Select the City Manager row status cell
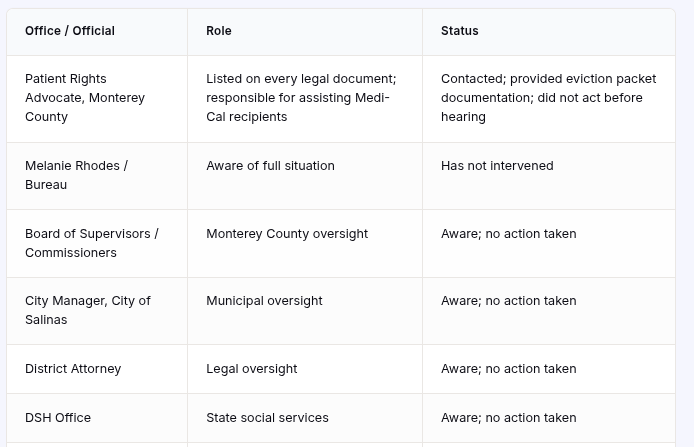This screenshot has height=447, width=694. 549,311
